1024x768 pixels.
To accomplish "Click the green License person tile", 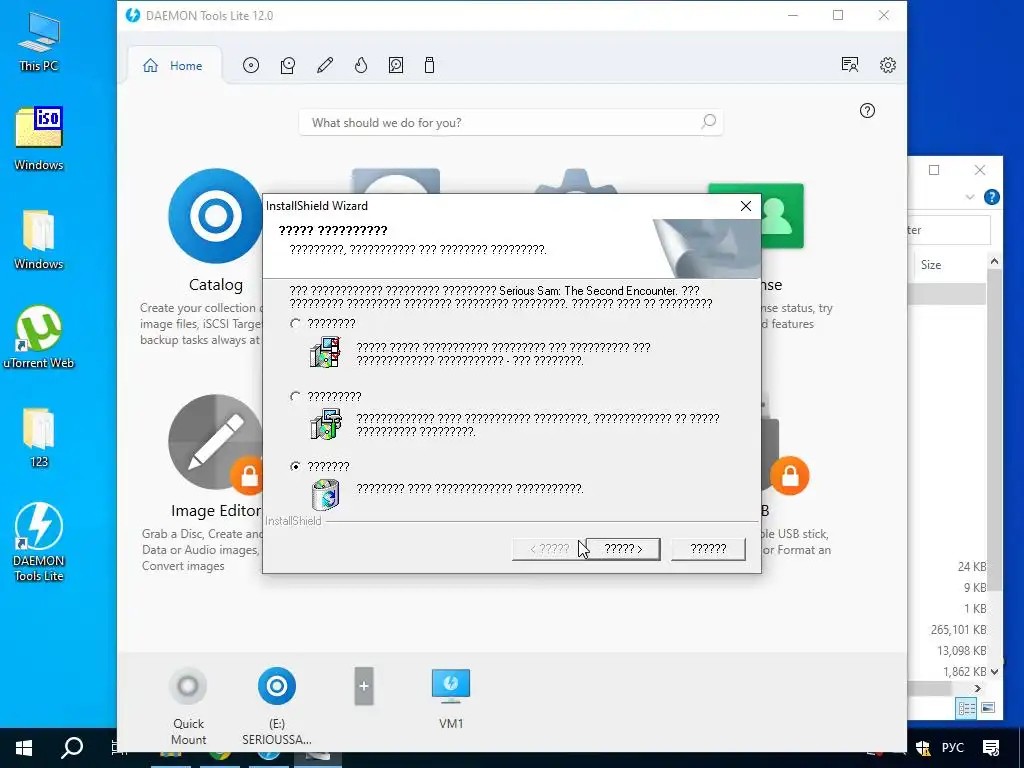I will coord(782,216).
